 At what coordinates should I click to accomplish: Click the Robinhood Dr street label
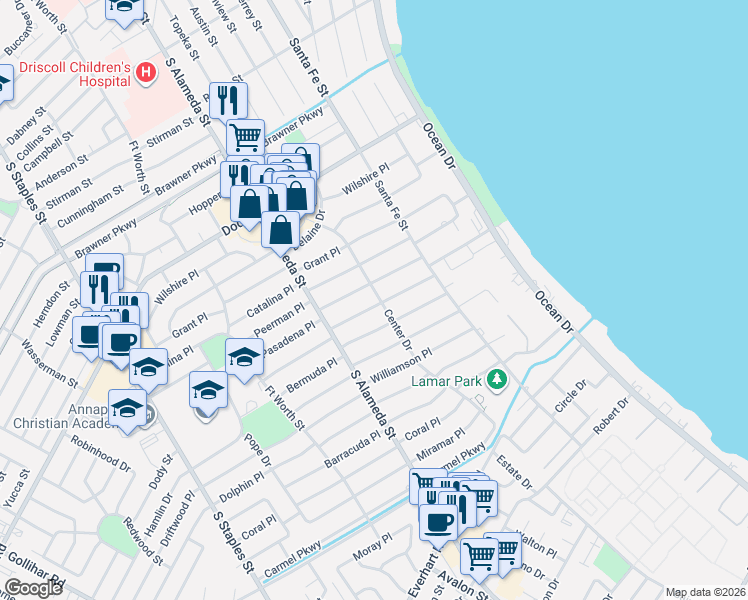coord(101,453)
